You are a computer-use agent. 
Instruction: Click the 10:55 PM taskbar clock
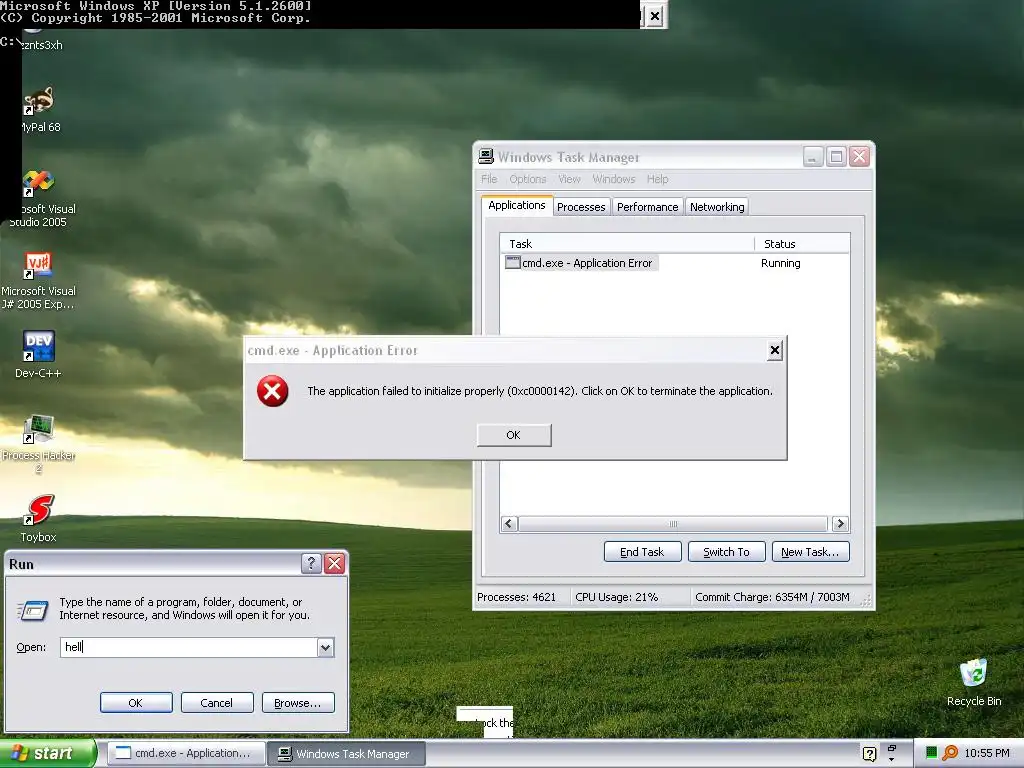[987, 753]
